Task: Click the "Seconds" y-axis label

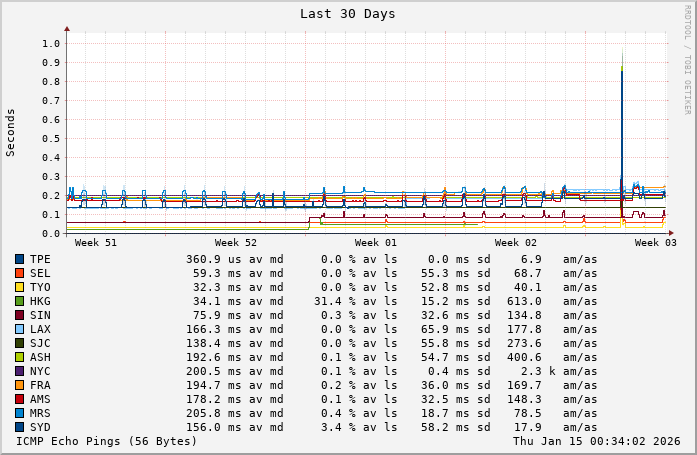Action: pyautogui.click(x=11, y=132)
